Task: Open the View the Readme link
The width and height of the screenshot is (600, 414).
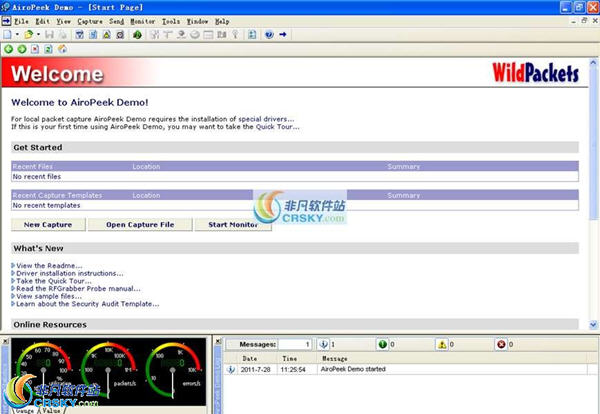Action: (49, 266)
